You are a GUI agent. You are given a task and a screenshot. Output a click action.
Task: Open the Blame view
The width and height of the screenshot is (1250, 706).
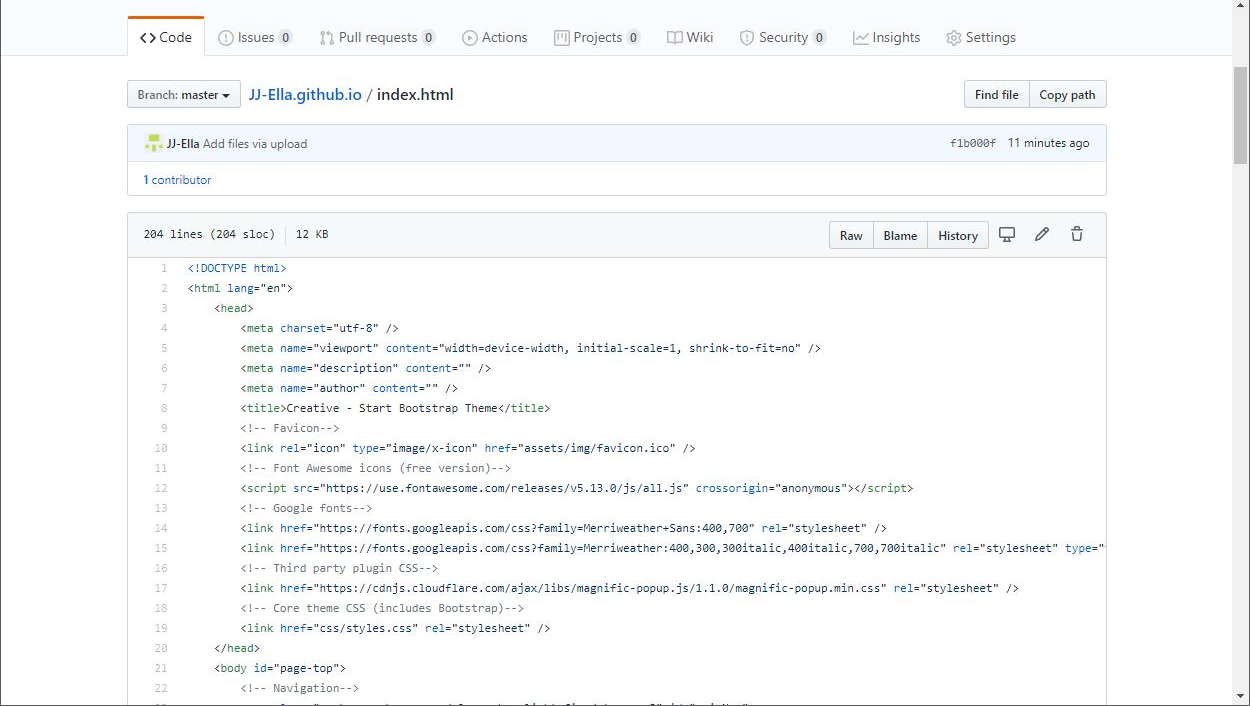[900, 235]
